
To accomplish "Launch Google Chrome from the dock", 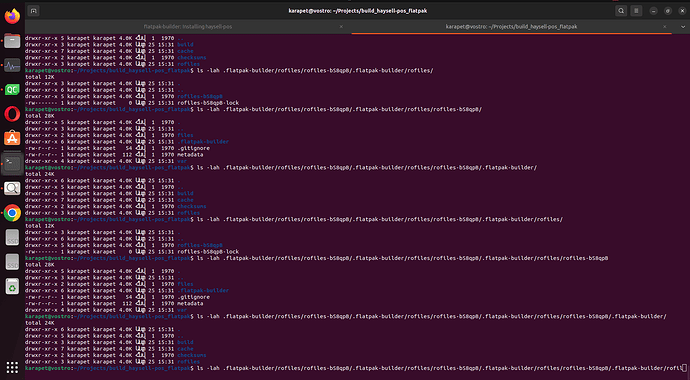I will (x=12, y=213).
